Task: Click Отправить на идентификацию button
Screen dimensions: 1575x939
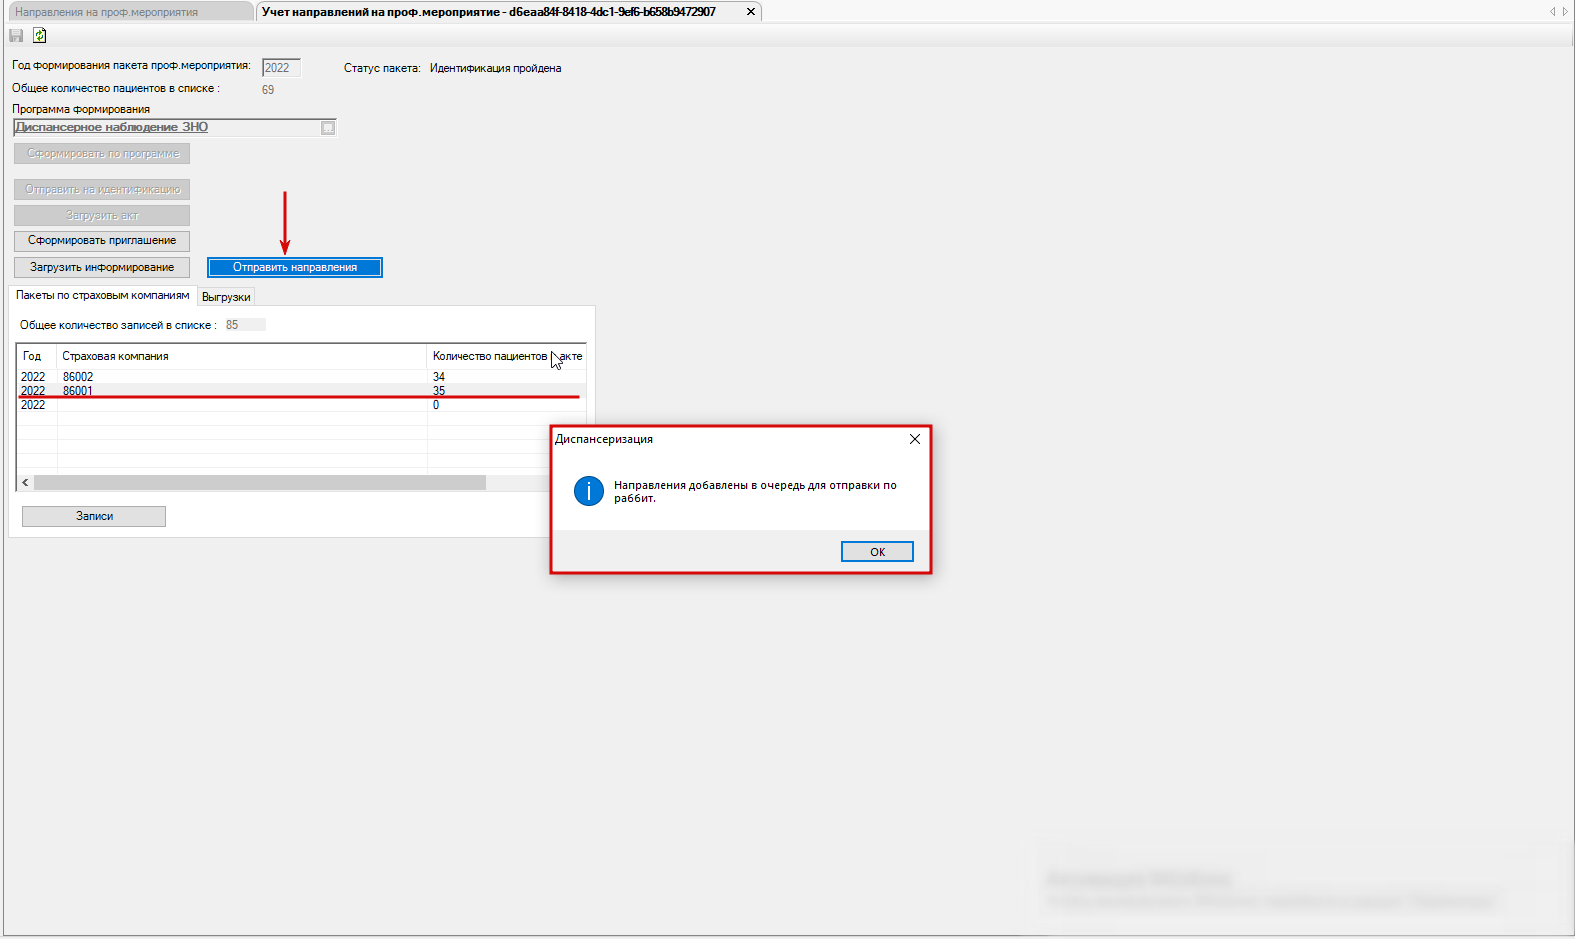Action: tap(102, 189)
